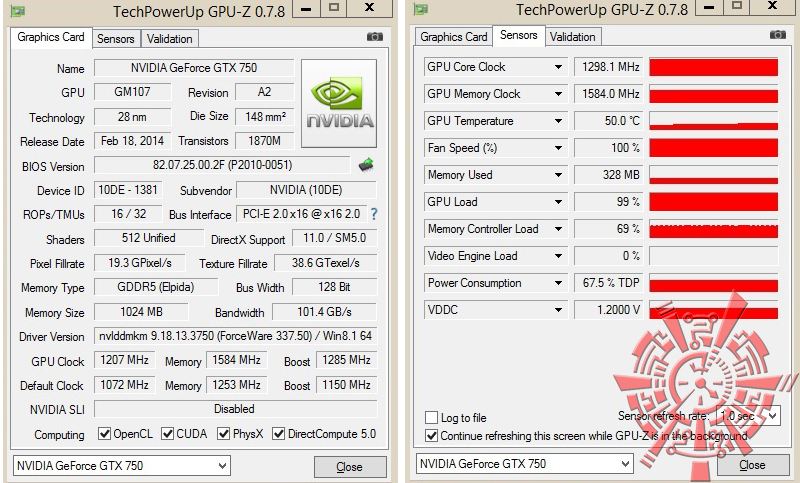Viewport: 800px width, 483px height.
Task: Click the BIOS save chip icon
Action: click(366, 165)
